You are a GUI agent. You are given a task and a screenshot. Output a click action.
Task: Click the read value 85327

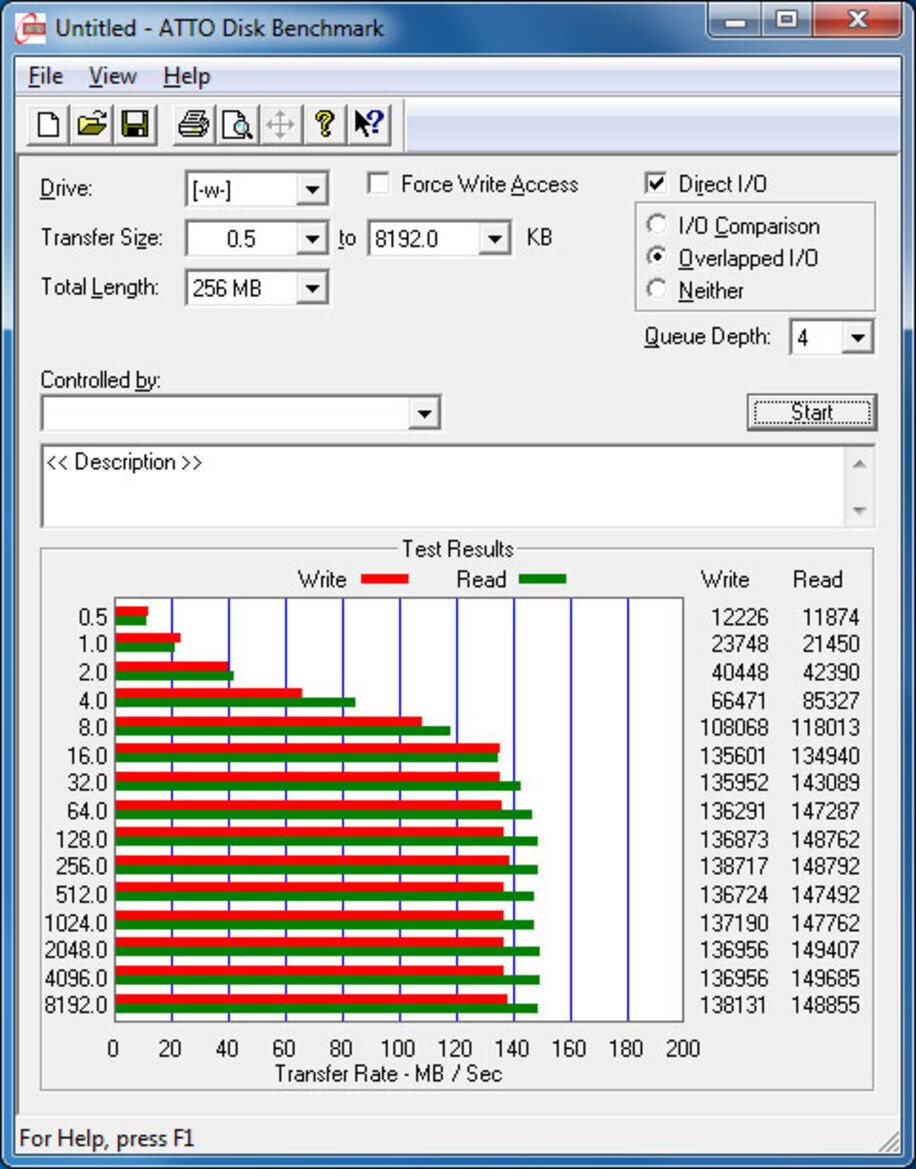[x=830, y=701]
